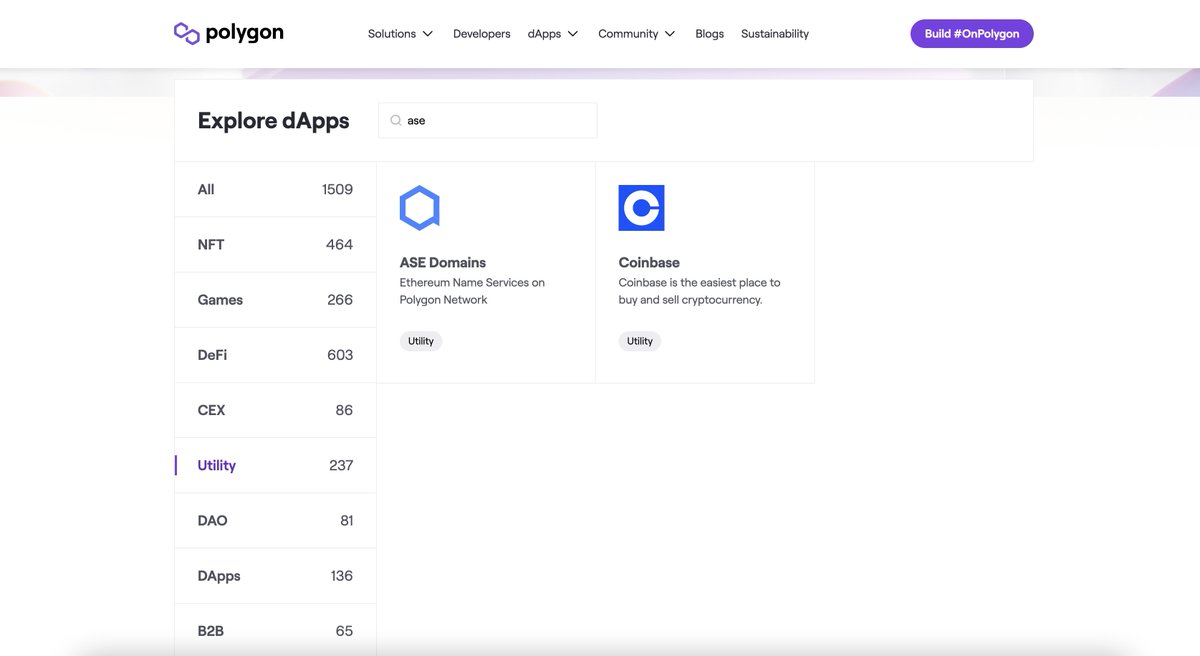Click the 1509 count beside All

pos(337,190)
